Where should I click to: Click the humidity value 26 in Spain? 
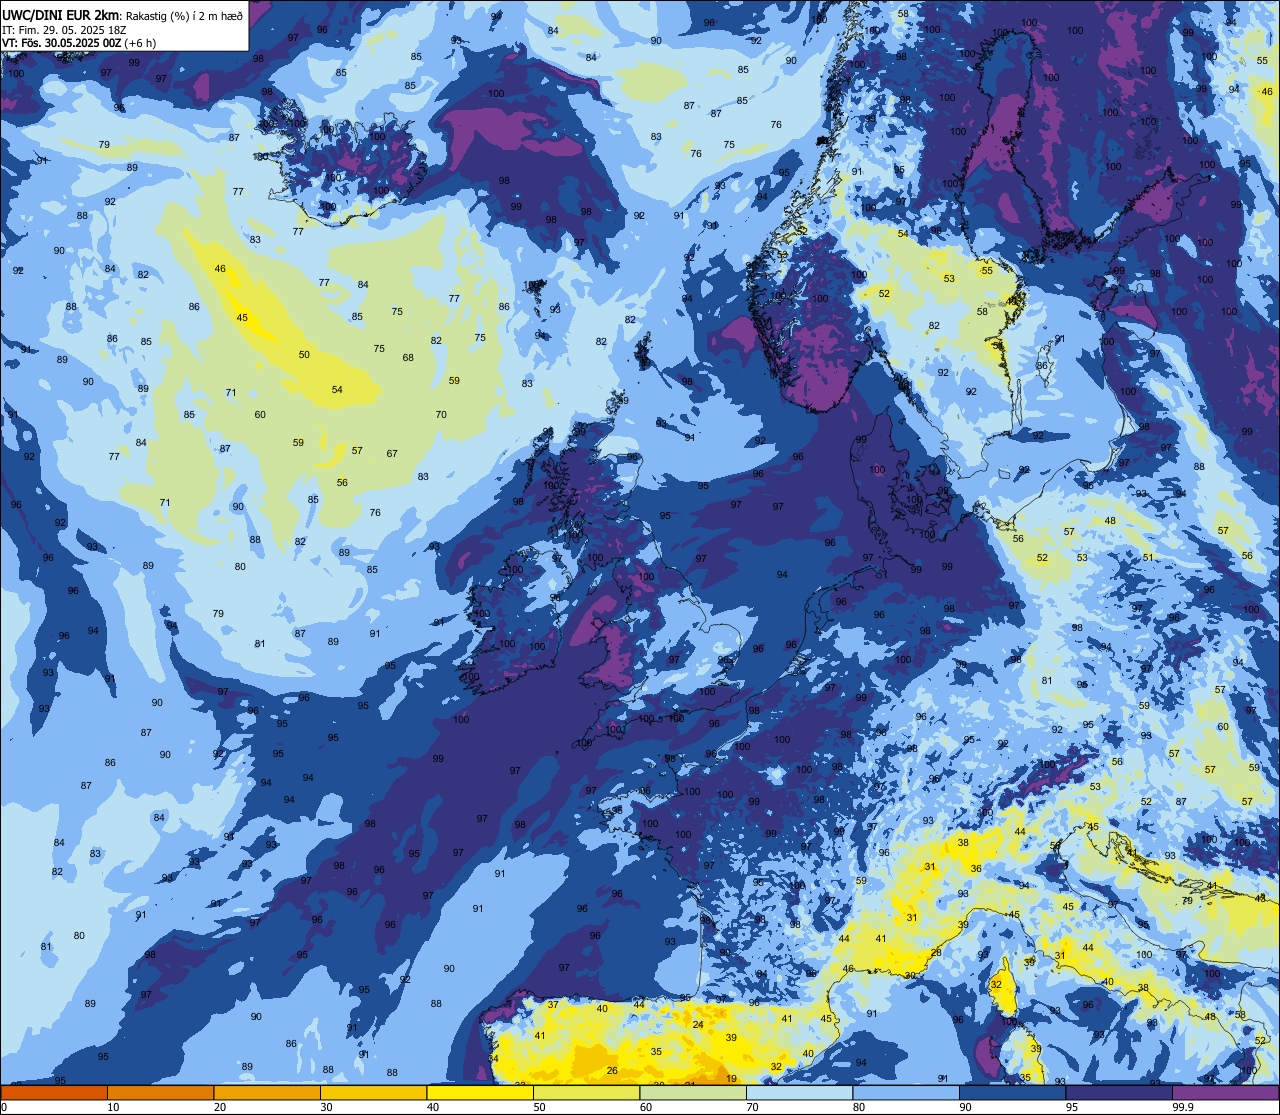click(x=612, y=1071)
